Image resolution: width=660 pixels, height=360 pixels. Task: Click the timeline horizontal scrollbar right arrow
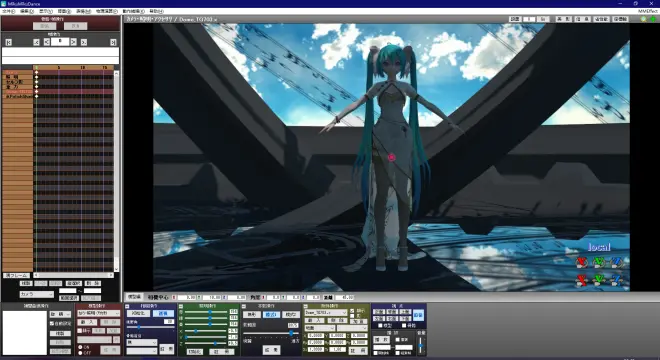(111, 275)
